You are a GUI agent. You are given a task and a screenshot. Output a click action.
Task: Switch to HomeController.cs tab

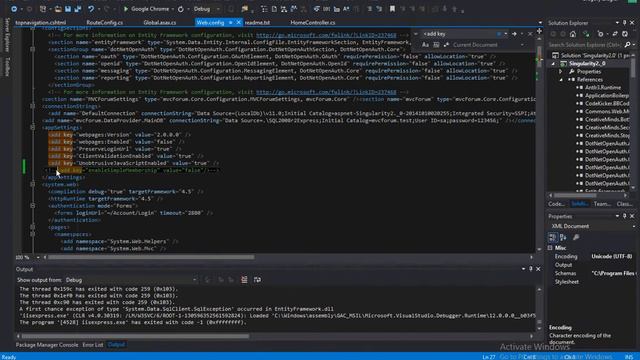tap(313, 22)
